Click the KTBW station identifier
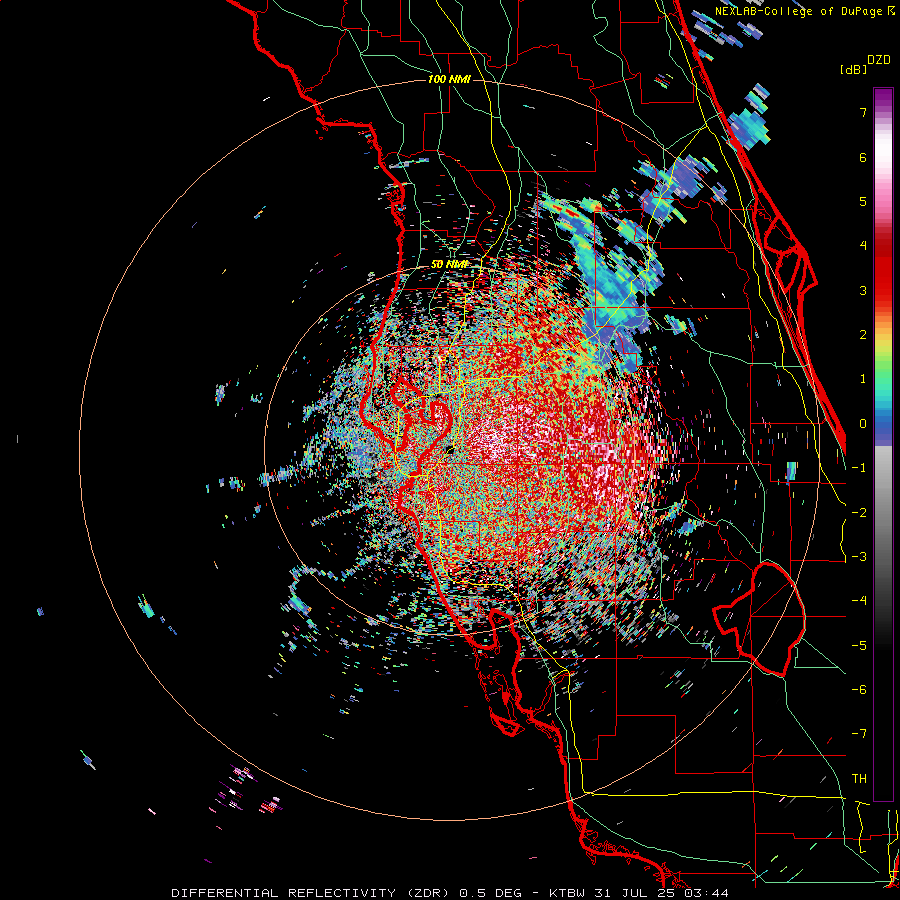The height and width of the screenshot is (900, 900). tap(569, 893)
